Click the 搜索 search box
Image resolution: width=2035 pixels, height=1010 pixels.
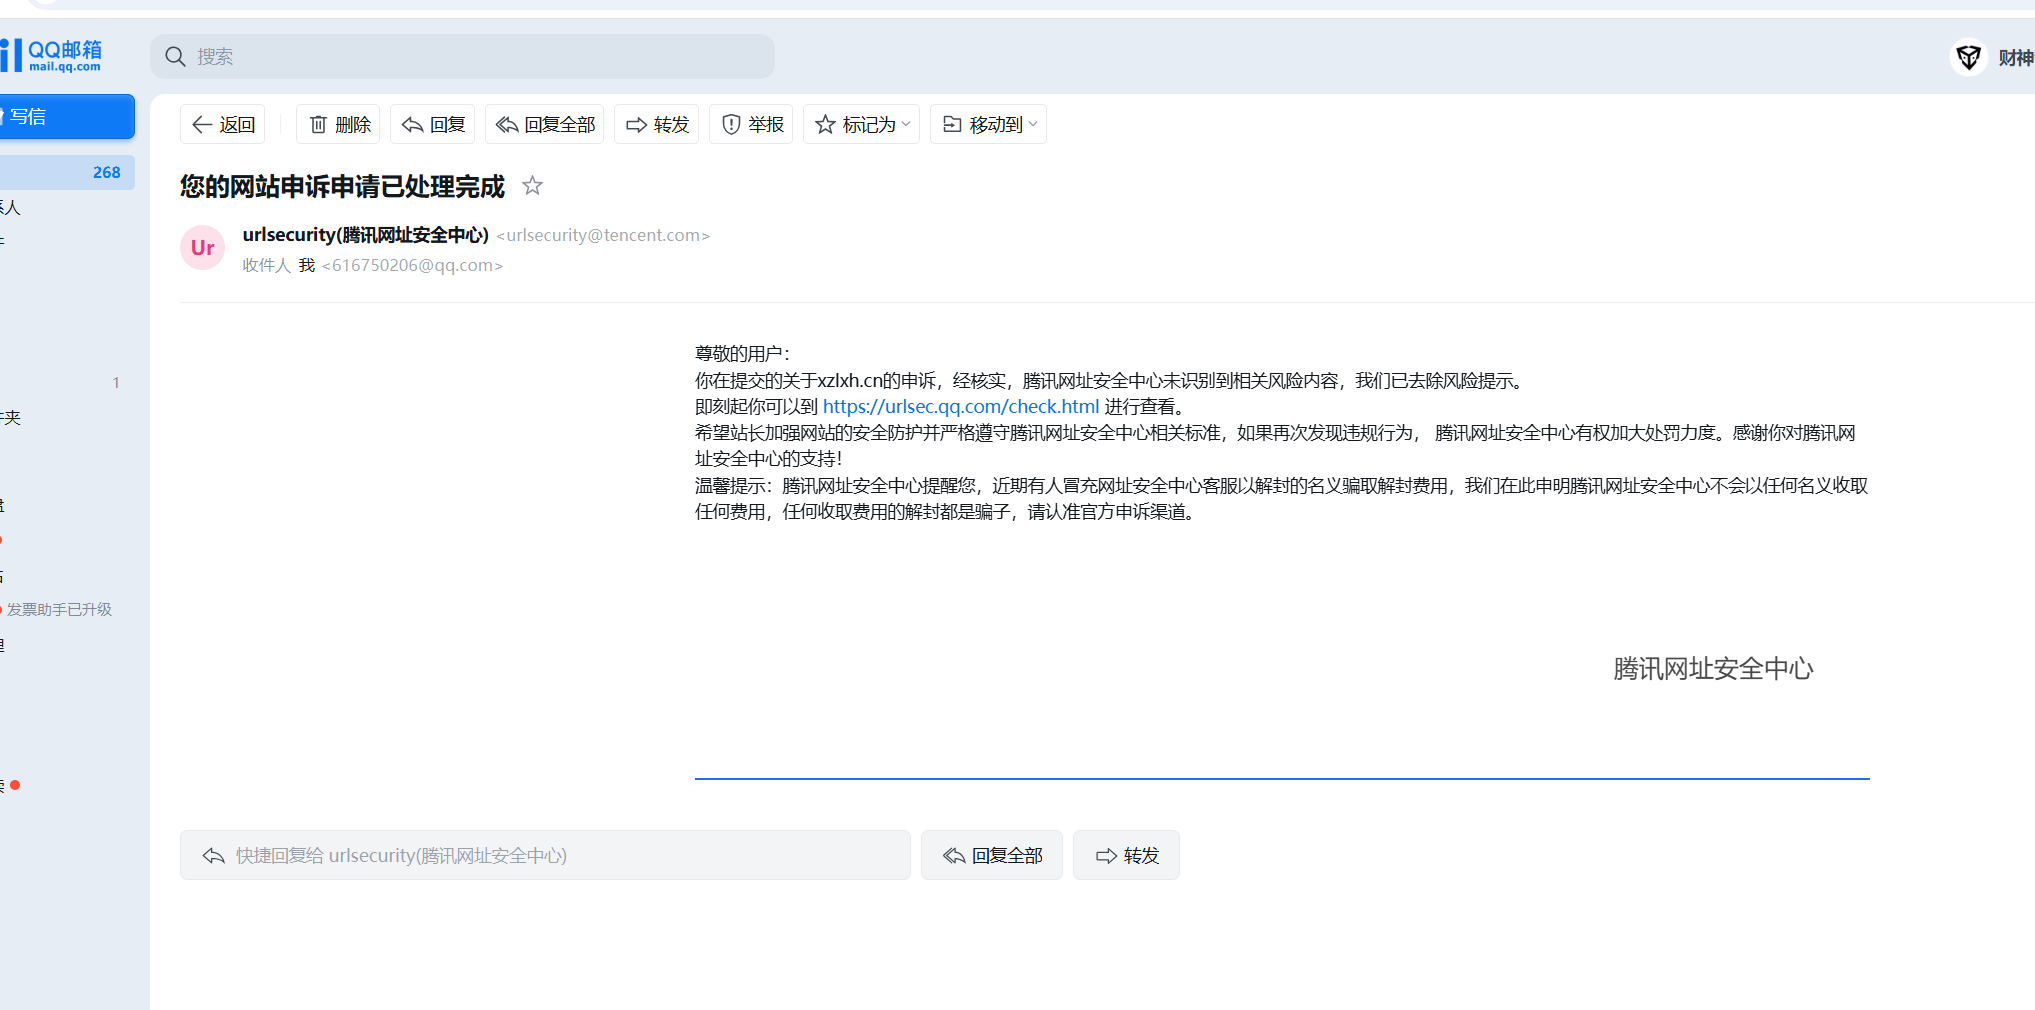pos(462,57)
